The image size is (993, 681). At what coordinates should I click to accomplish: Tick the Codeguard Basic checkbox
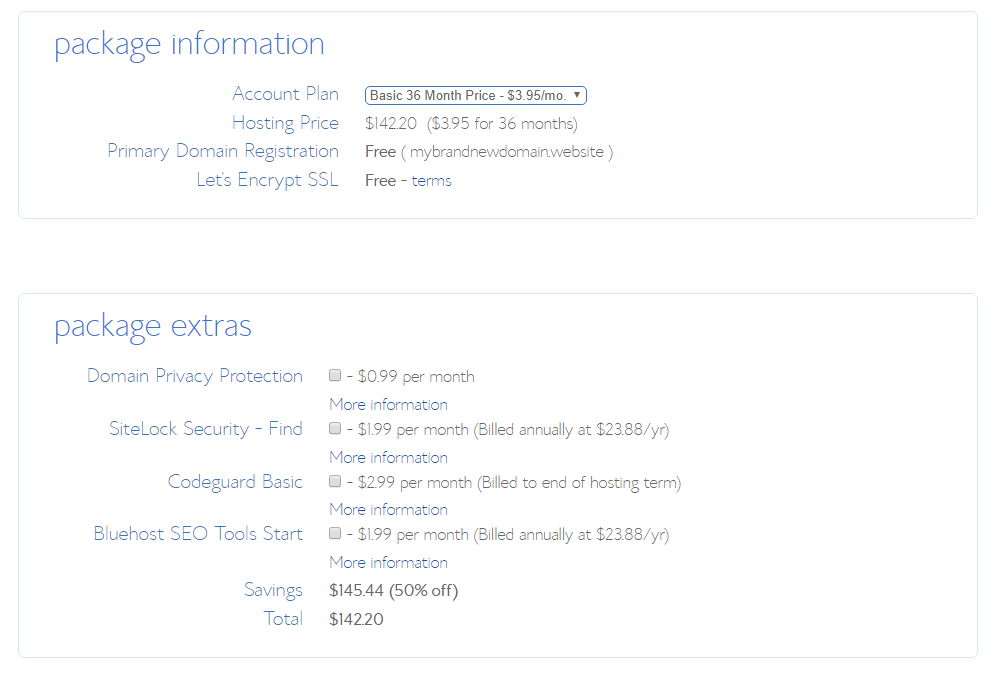tap(335, 481)
